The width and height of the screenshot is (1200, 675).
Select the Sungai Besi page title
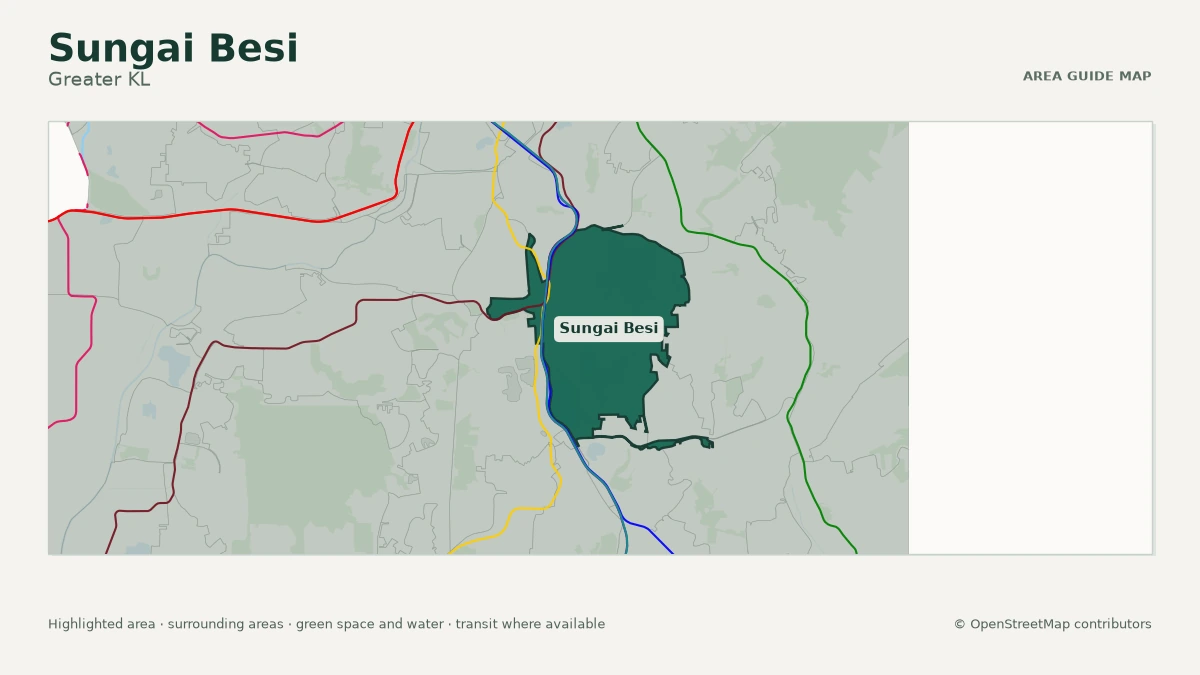pyautogui.click(x=173, y=48)
